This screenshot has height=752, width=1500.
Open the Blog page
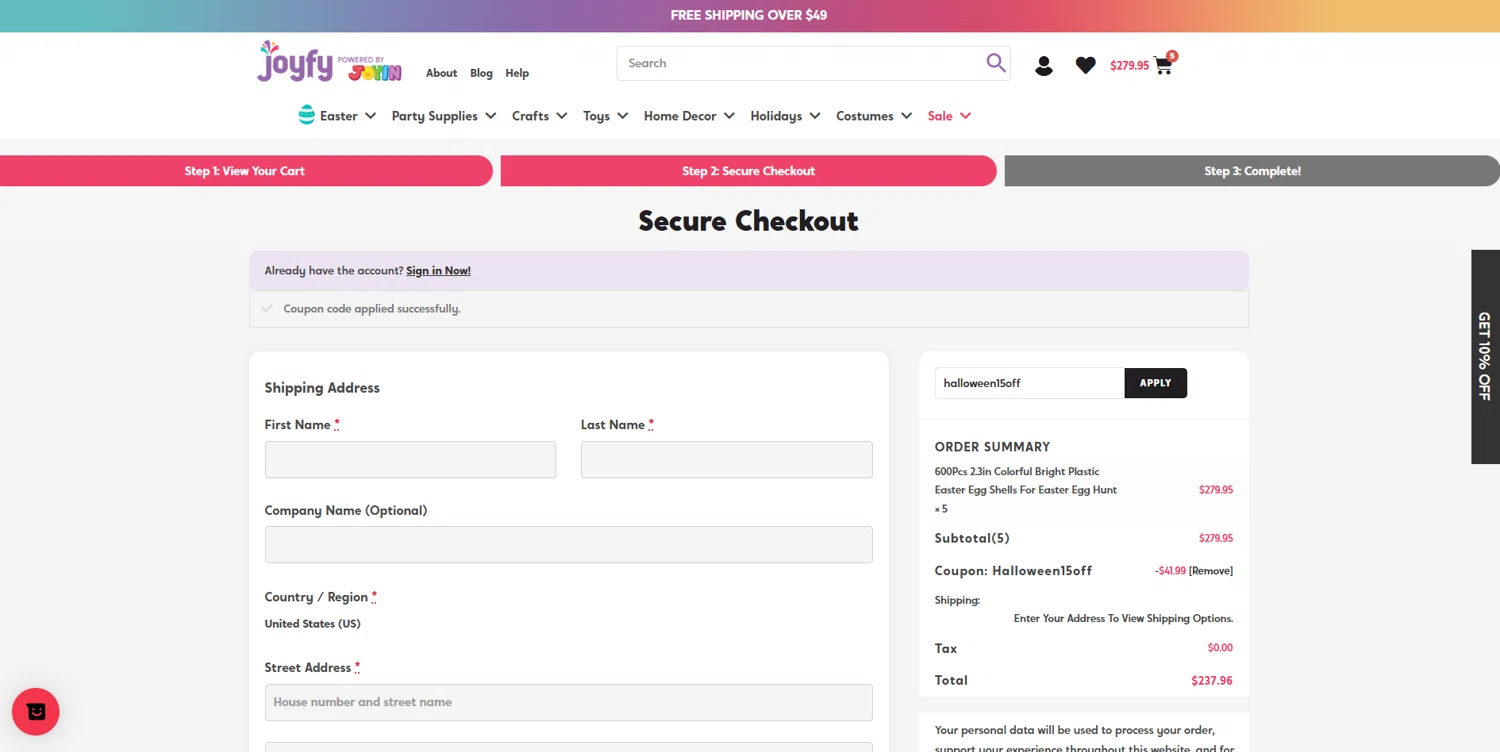click(481, 73)
